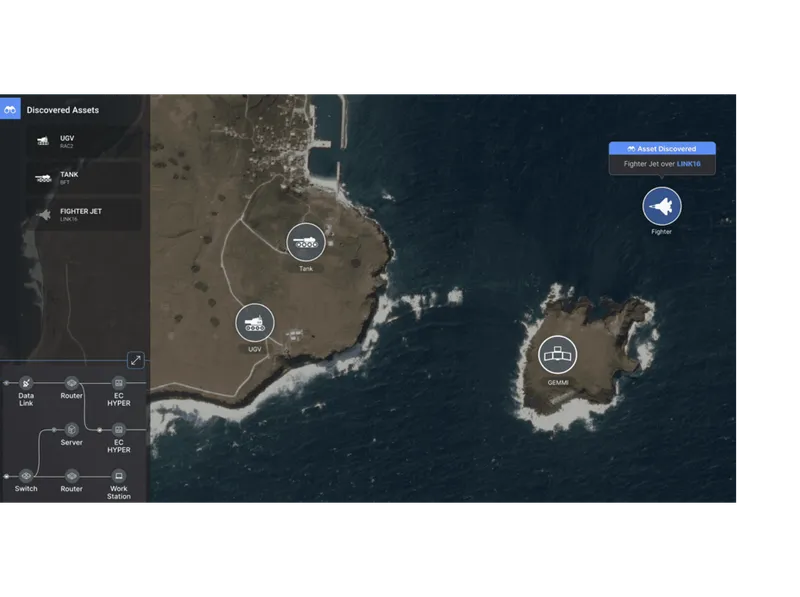Viewport: 800px width, 597px height.
Task: Click the EC HYPER node beside top Router
Action: coord(119,383)
